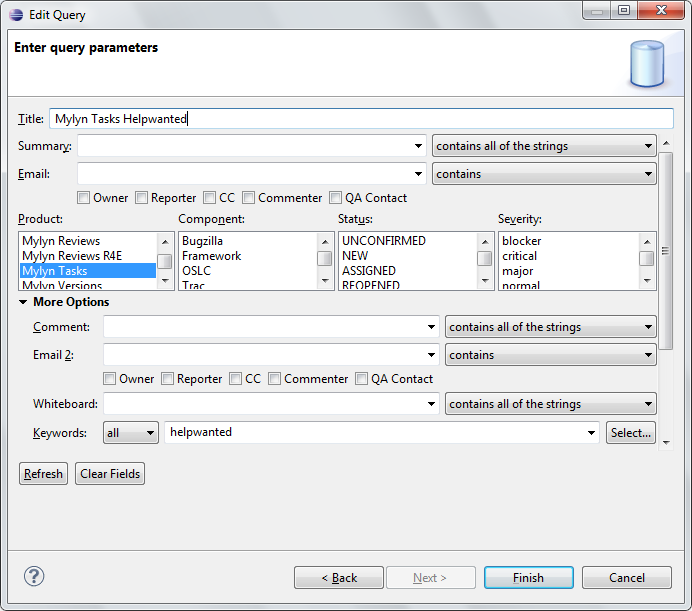
Task: Click the Clear Fields button
Action: click(110, 474)
